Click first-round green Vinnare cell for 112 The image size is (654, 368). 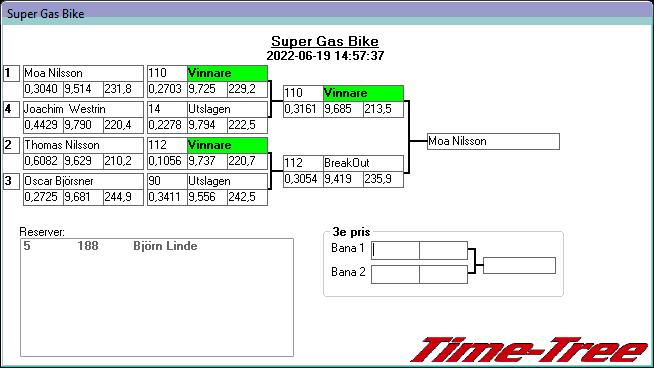click(227, 145)
